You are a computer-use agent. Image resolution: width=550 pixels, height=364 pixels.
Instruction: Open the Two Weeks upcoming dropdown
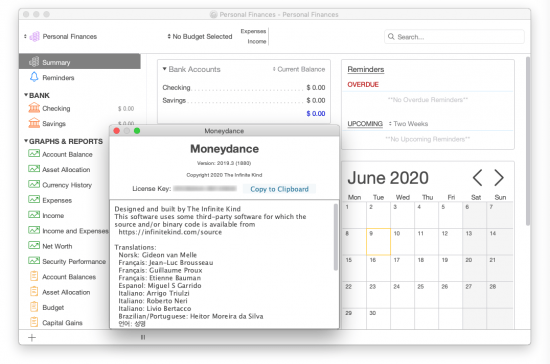pyautogui.click(x=408, y=124)
